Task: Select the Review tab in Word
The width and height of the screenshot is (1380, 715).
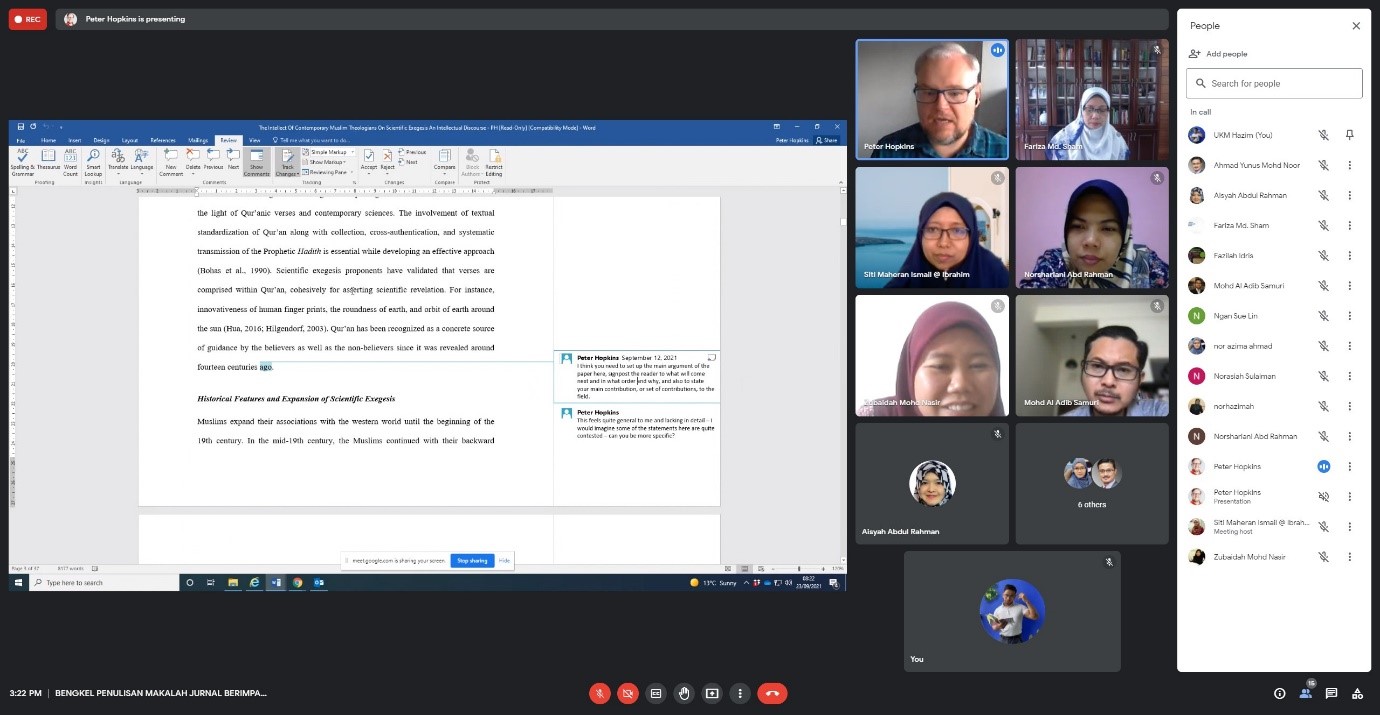Action: (x=229, y=140)
